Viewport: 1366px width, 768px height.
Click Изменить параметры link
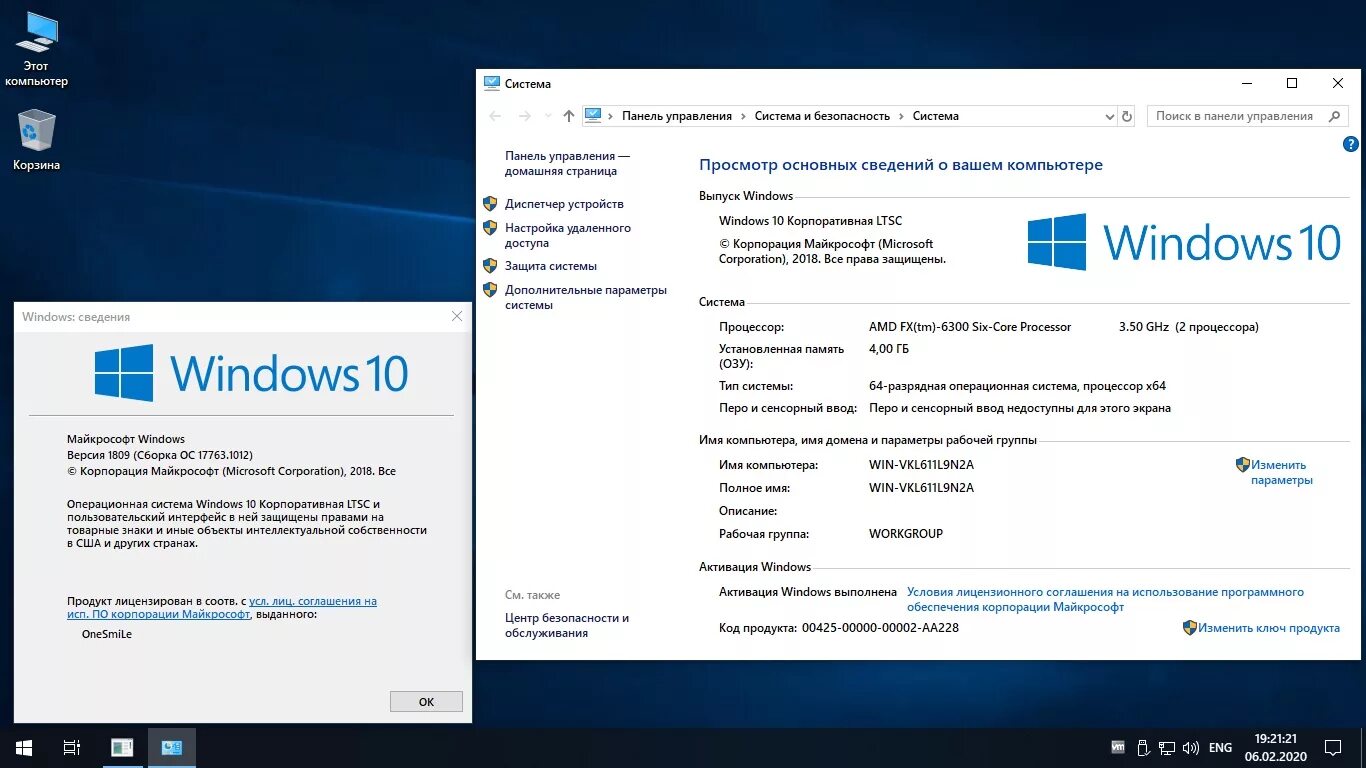(1281, 472)
